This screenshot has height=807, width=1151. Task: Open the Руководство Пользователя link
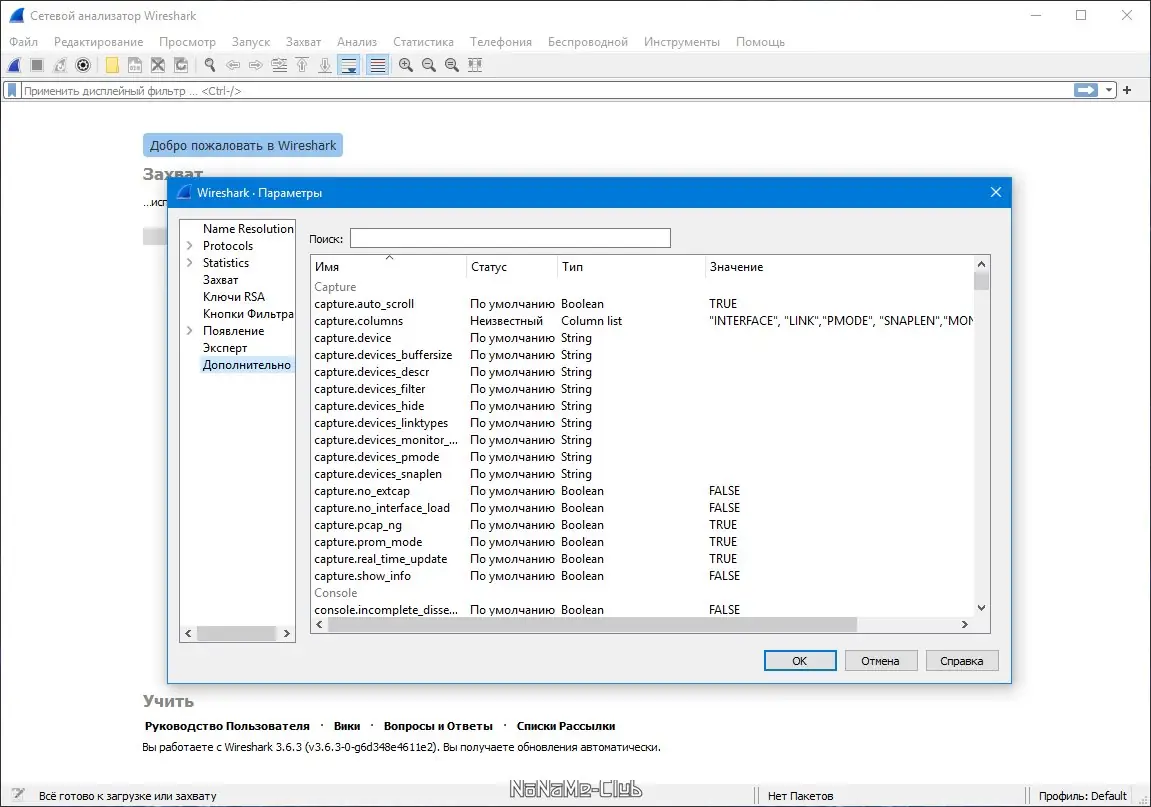tap(227, 726)
